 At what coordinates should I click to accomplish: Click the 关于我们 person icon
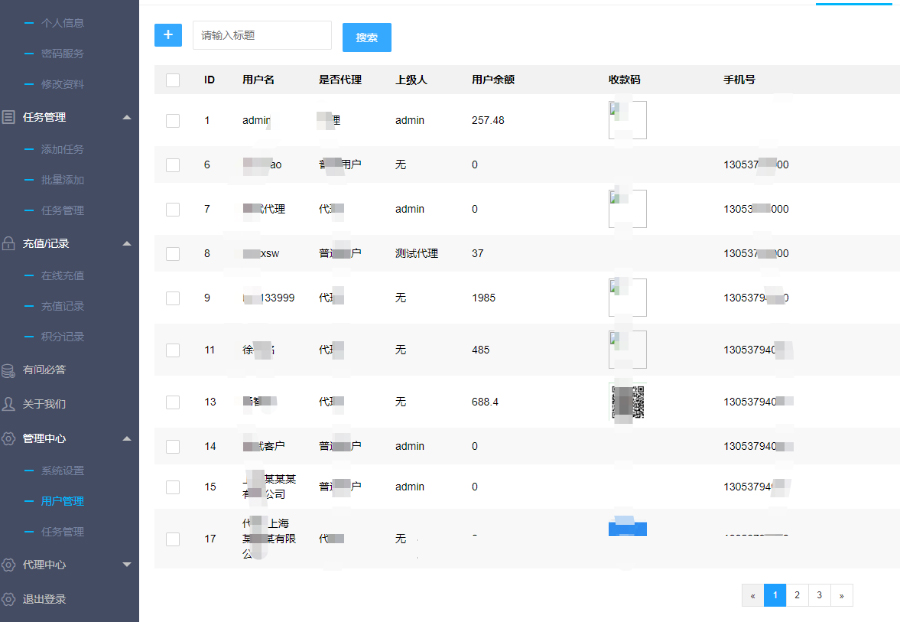pos(9,404)
